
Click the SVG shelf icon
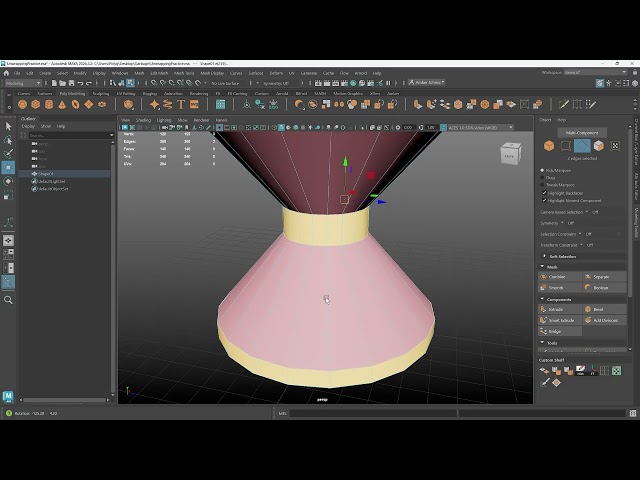click(194, 104)
